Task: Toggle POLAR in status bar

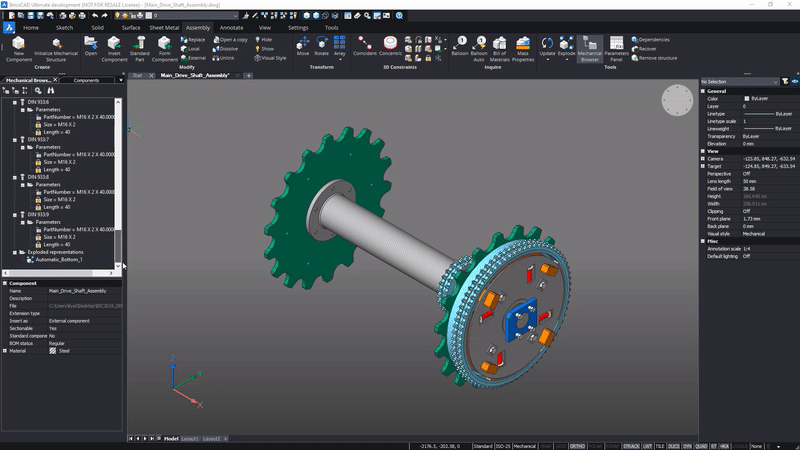Action: point(595,446)
